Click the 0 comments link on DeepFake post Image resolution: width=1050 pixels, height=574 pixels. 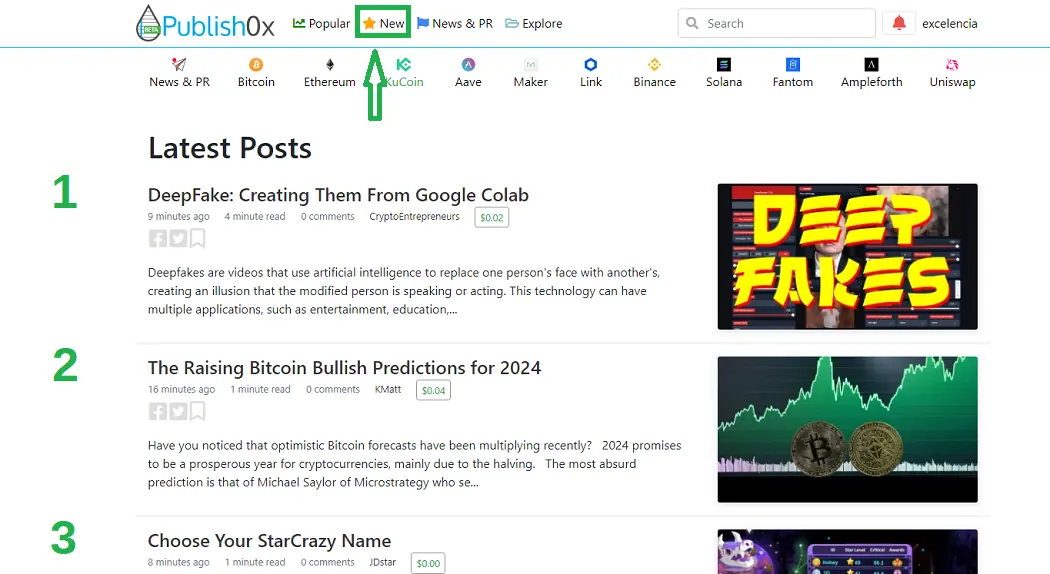click(x=327, y=216)
